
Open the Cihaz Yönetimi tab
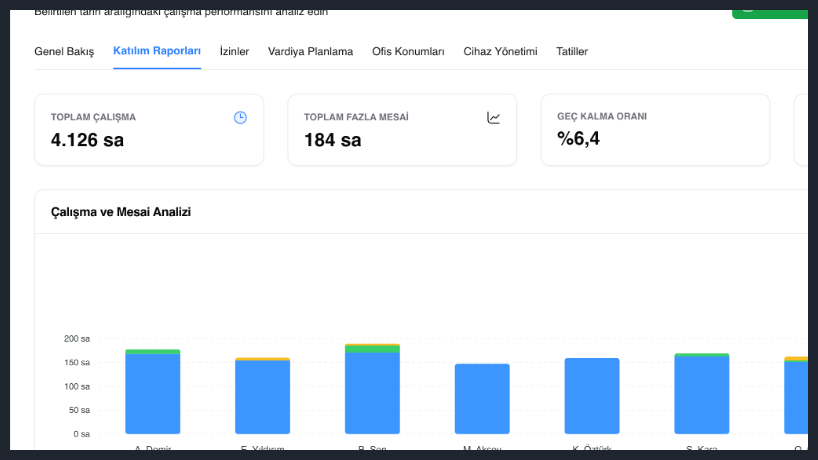(500, 52)
